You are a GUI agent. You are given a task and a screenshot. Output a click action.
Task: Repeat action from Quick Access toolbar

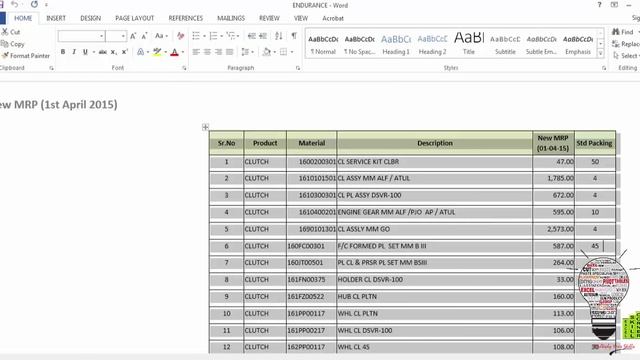tap(34, 5)
